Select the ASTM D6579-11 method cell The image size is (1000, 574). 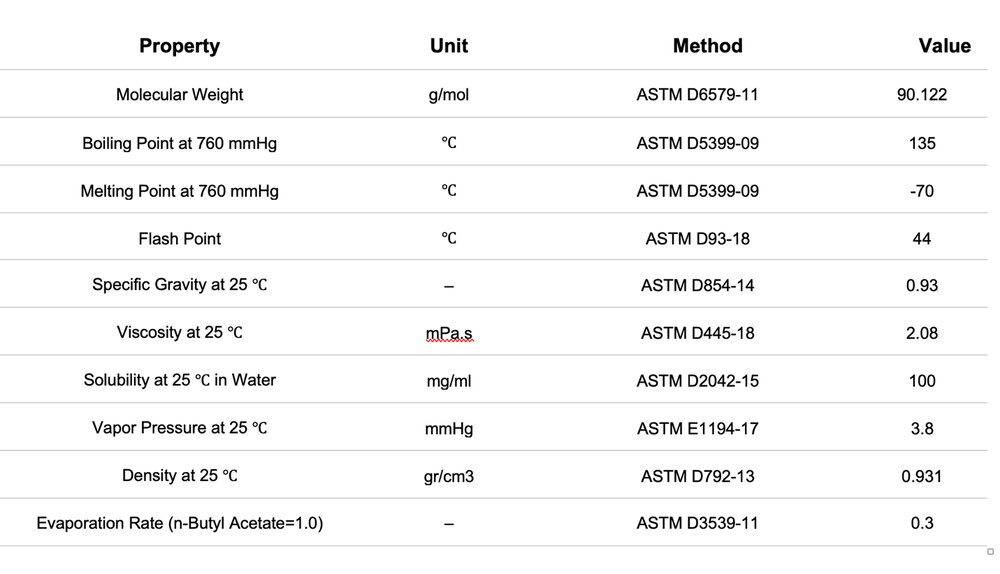697,95
